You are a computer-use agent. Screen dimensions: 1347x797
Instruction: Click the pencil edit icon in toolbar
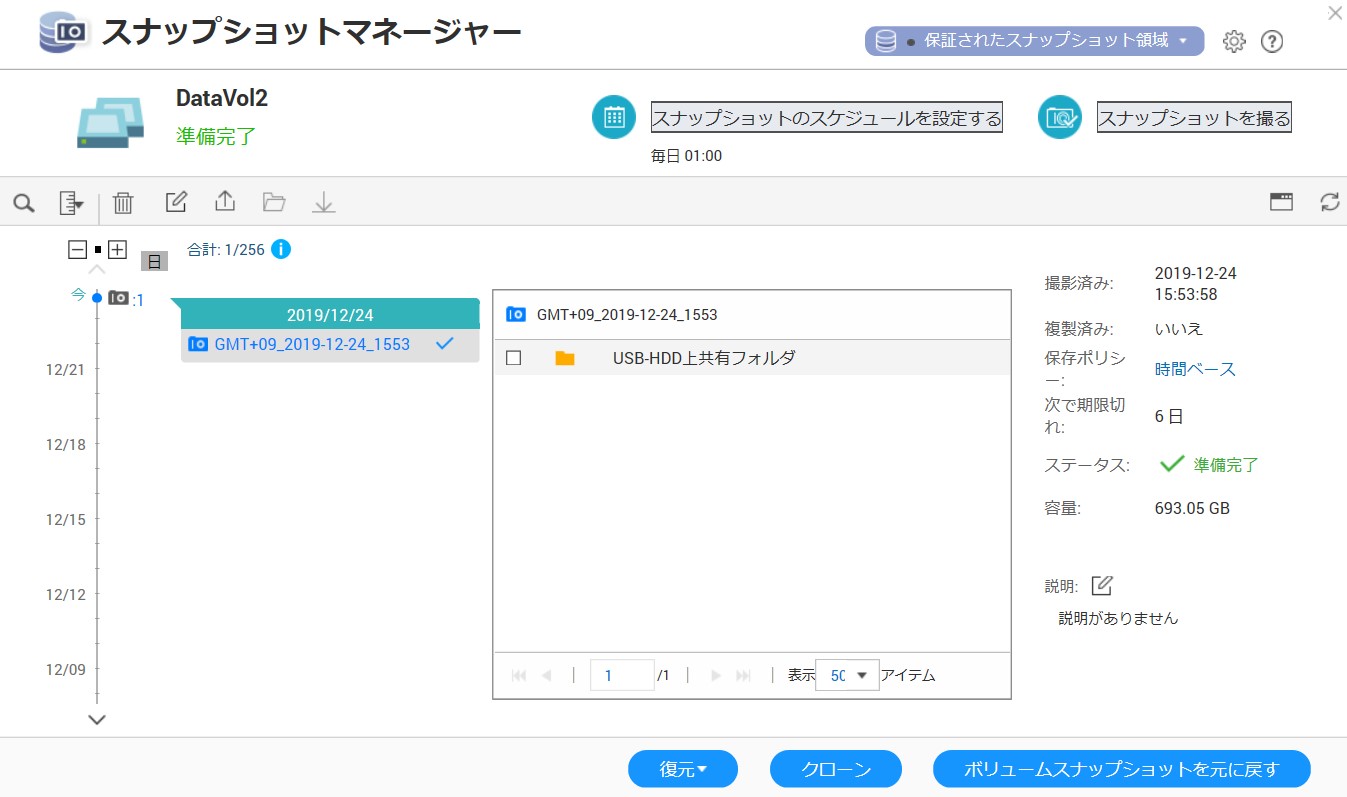point(176,202)
